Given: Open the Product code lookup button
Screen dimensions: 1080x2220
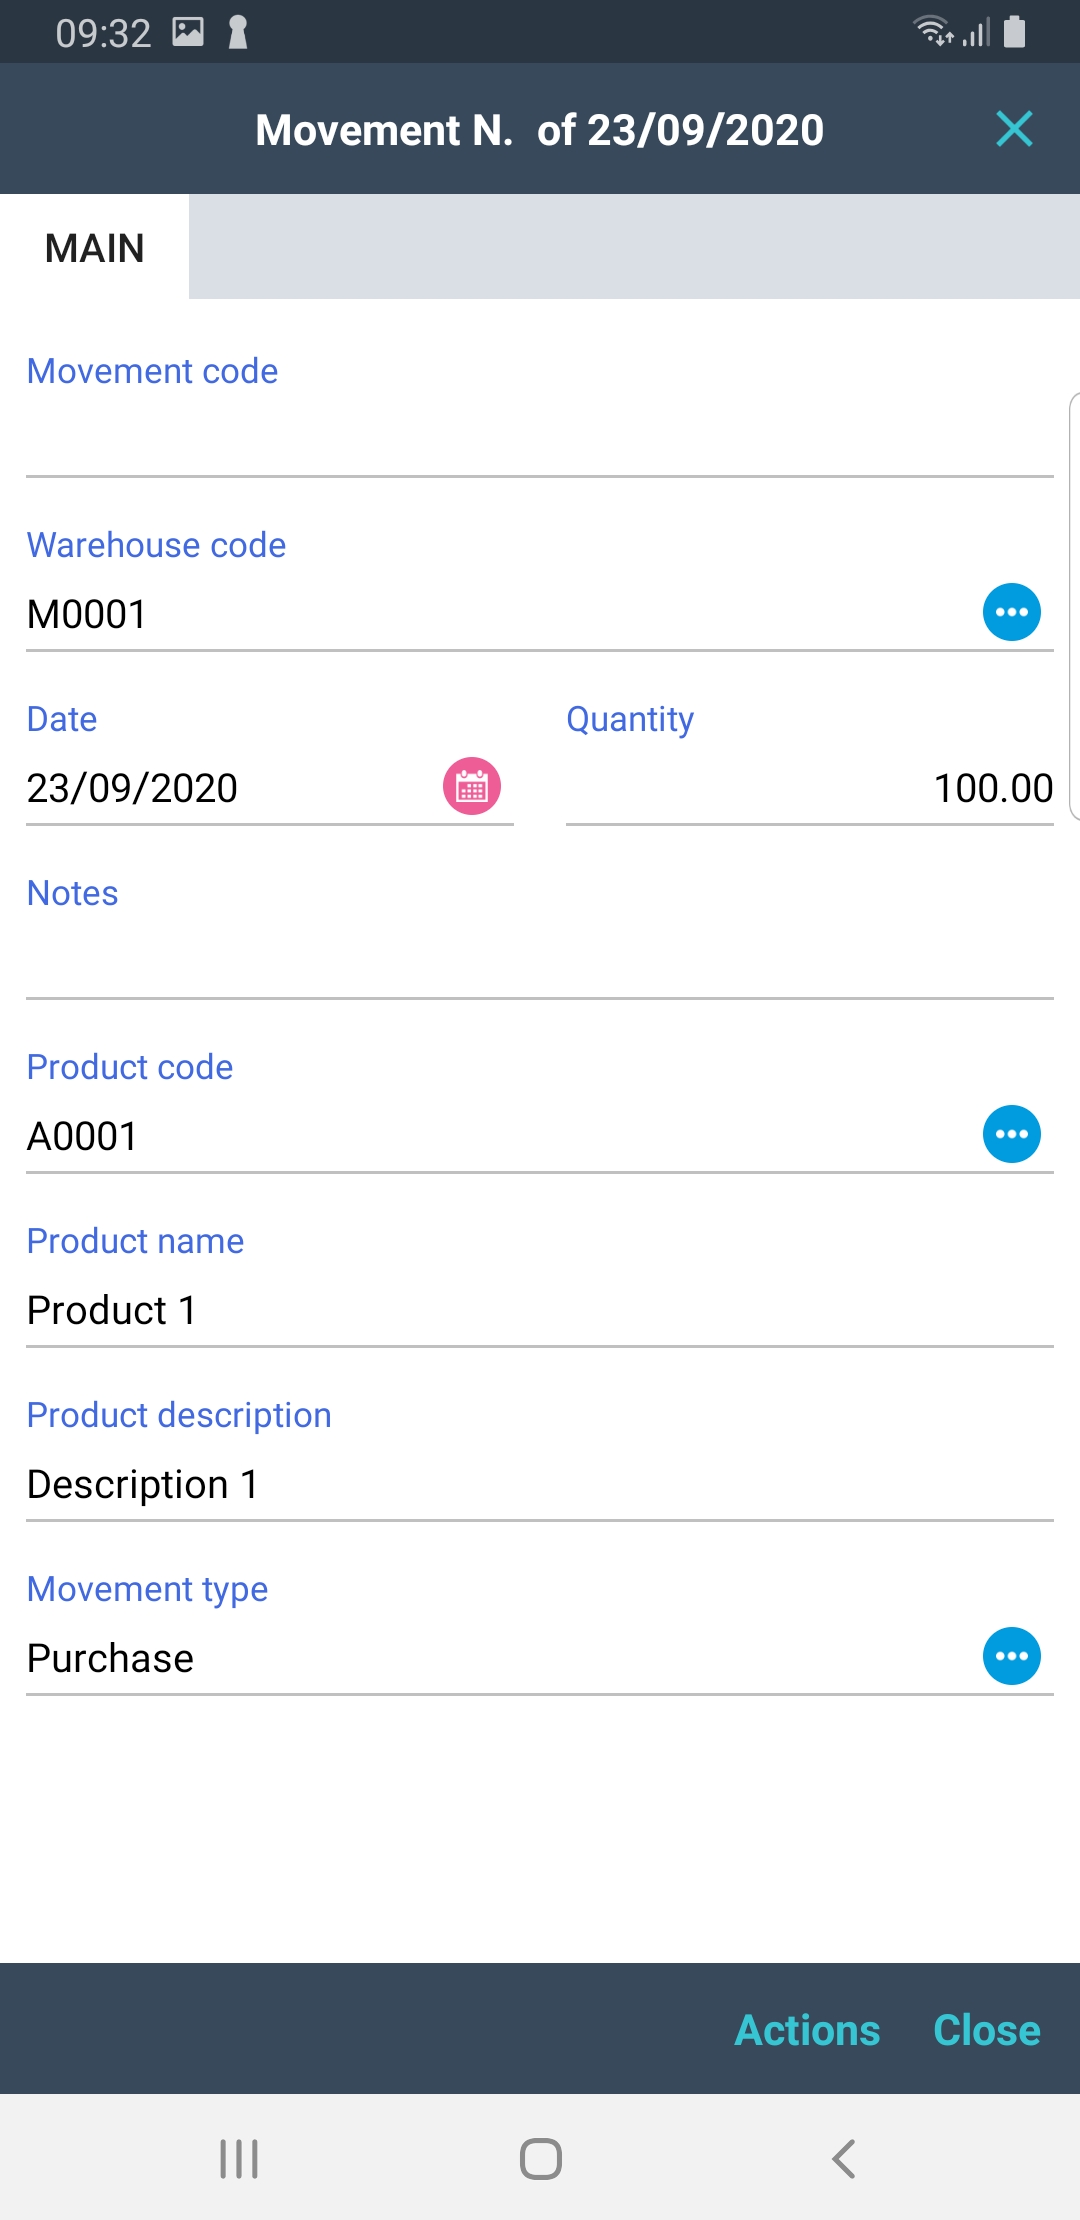Looking at the screenshot, I should point(1011,1134).
